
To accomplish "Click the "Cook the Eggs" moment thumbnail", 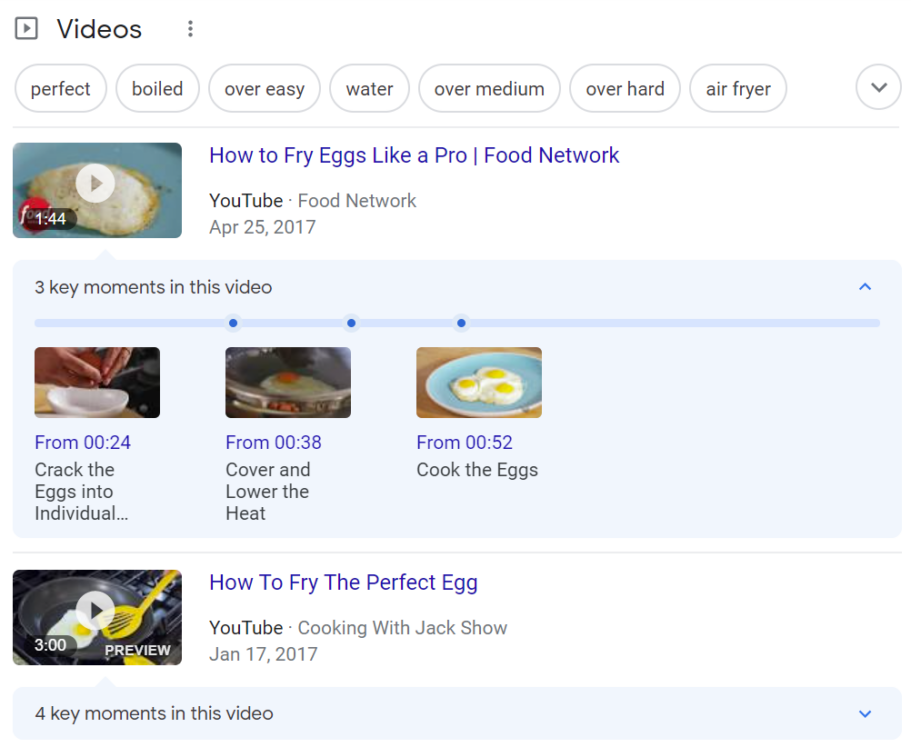I will click(479, 382).
